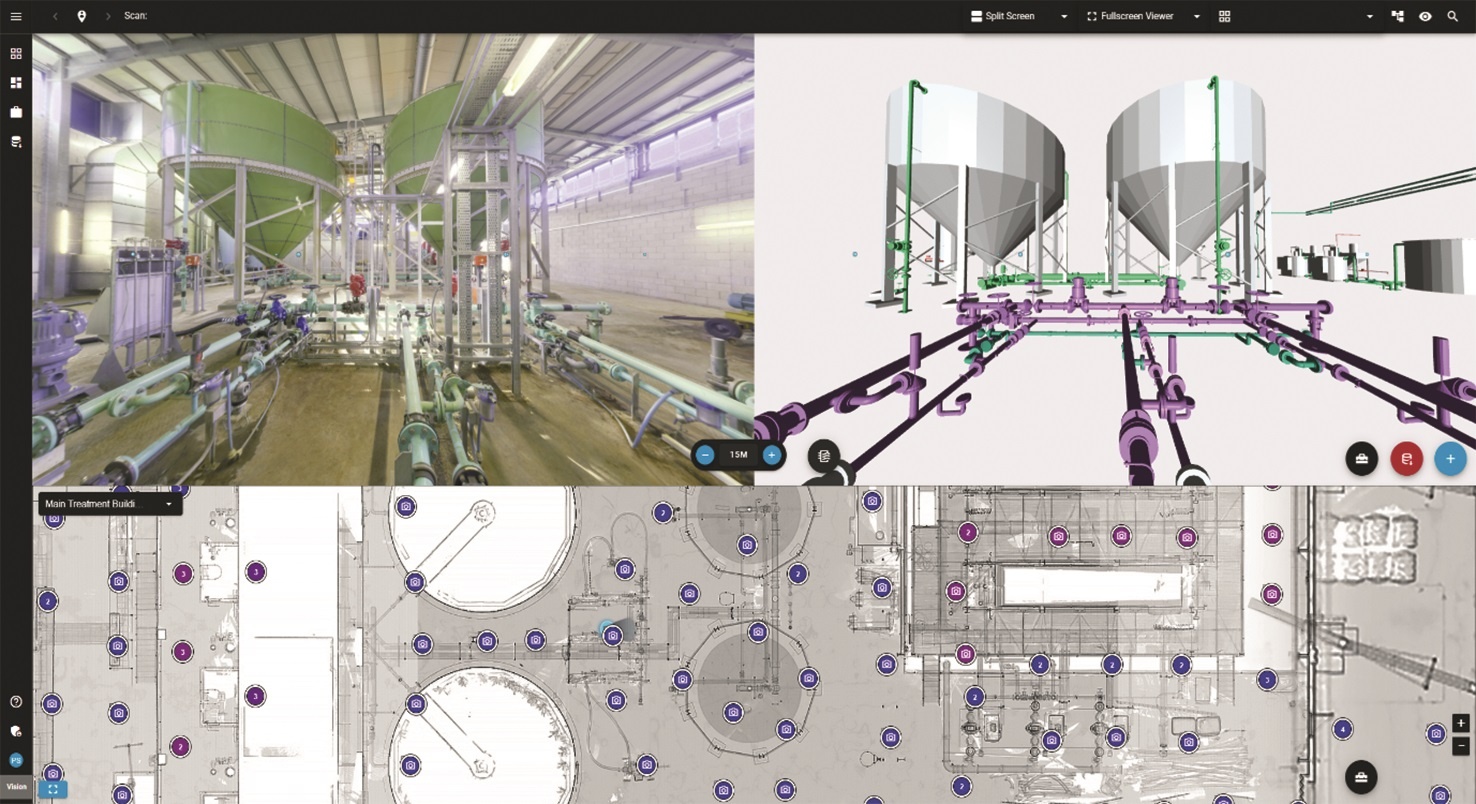Click the search magnifier icon

click(x=1452, y=16)
